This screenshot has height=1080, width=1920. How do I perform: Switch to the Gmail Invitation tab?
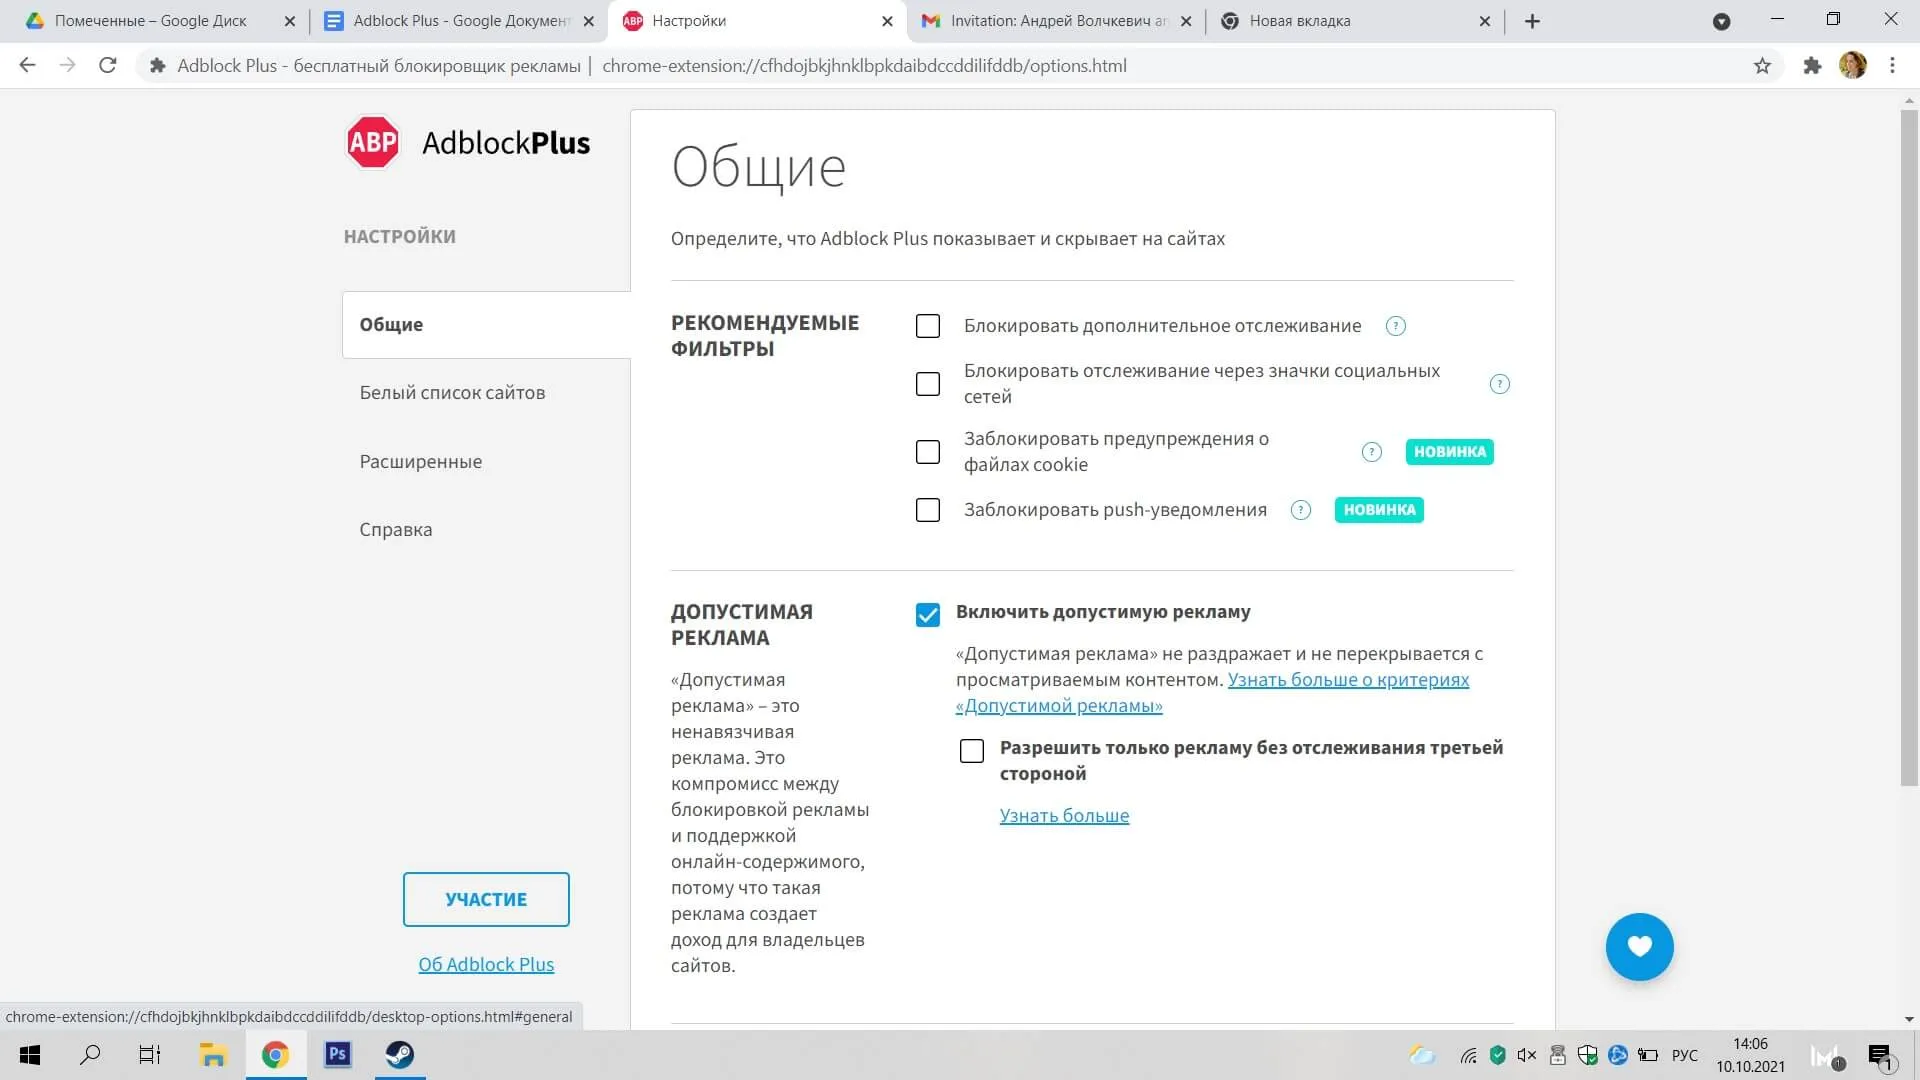pyautogui.click(x=1058, y=21)
